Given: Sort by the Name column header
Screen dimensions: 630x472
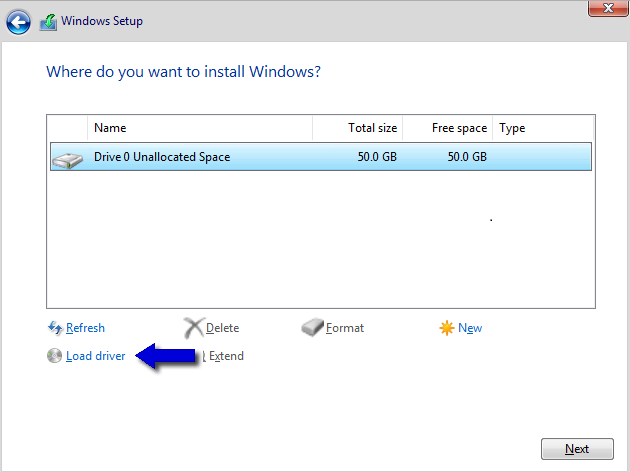Looking at the screenshot, I should pyautogui.click(x=200, y=128).
